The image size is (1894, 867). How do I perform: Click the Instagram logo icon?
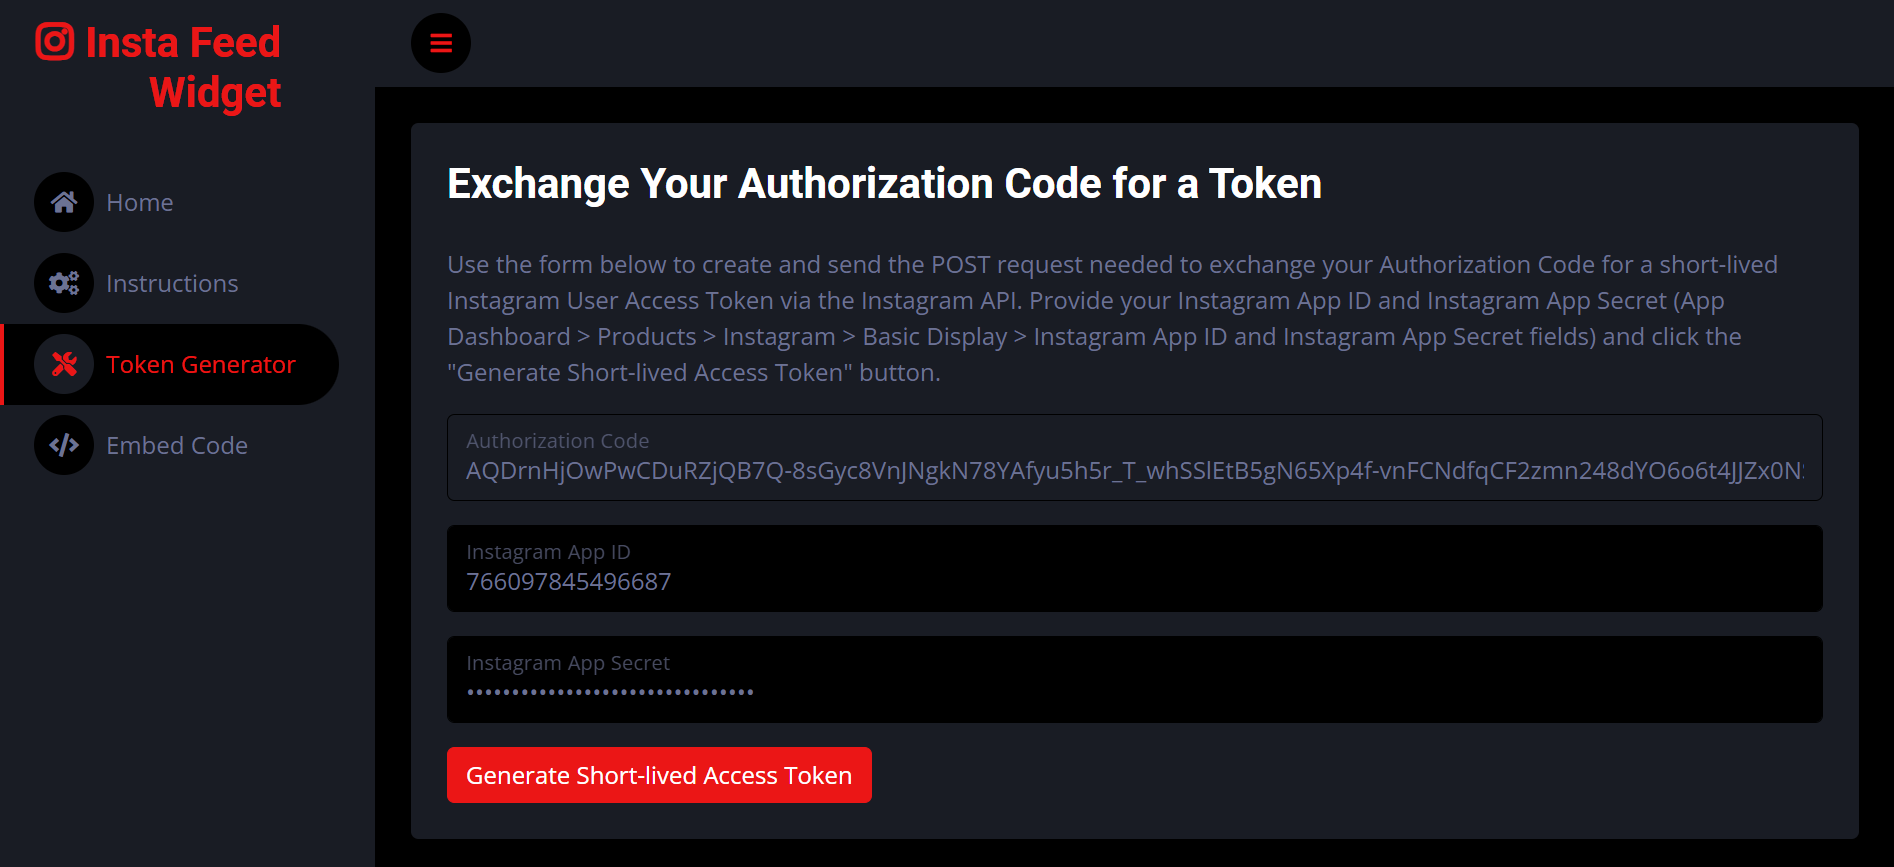coord(55,42)
